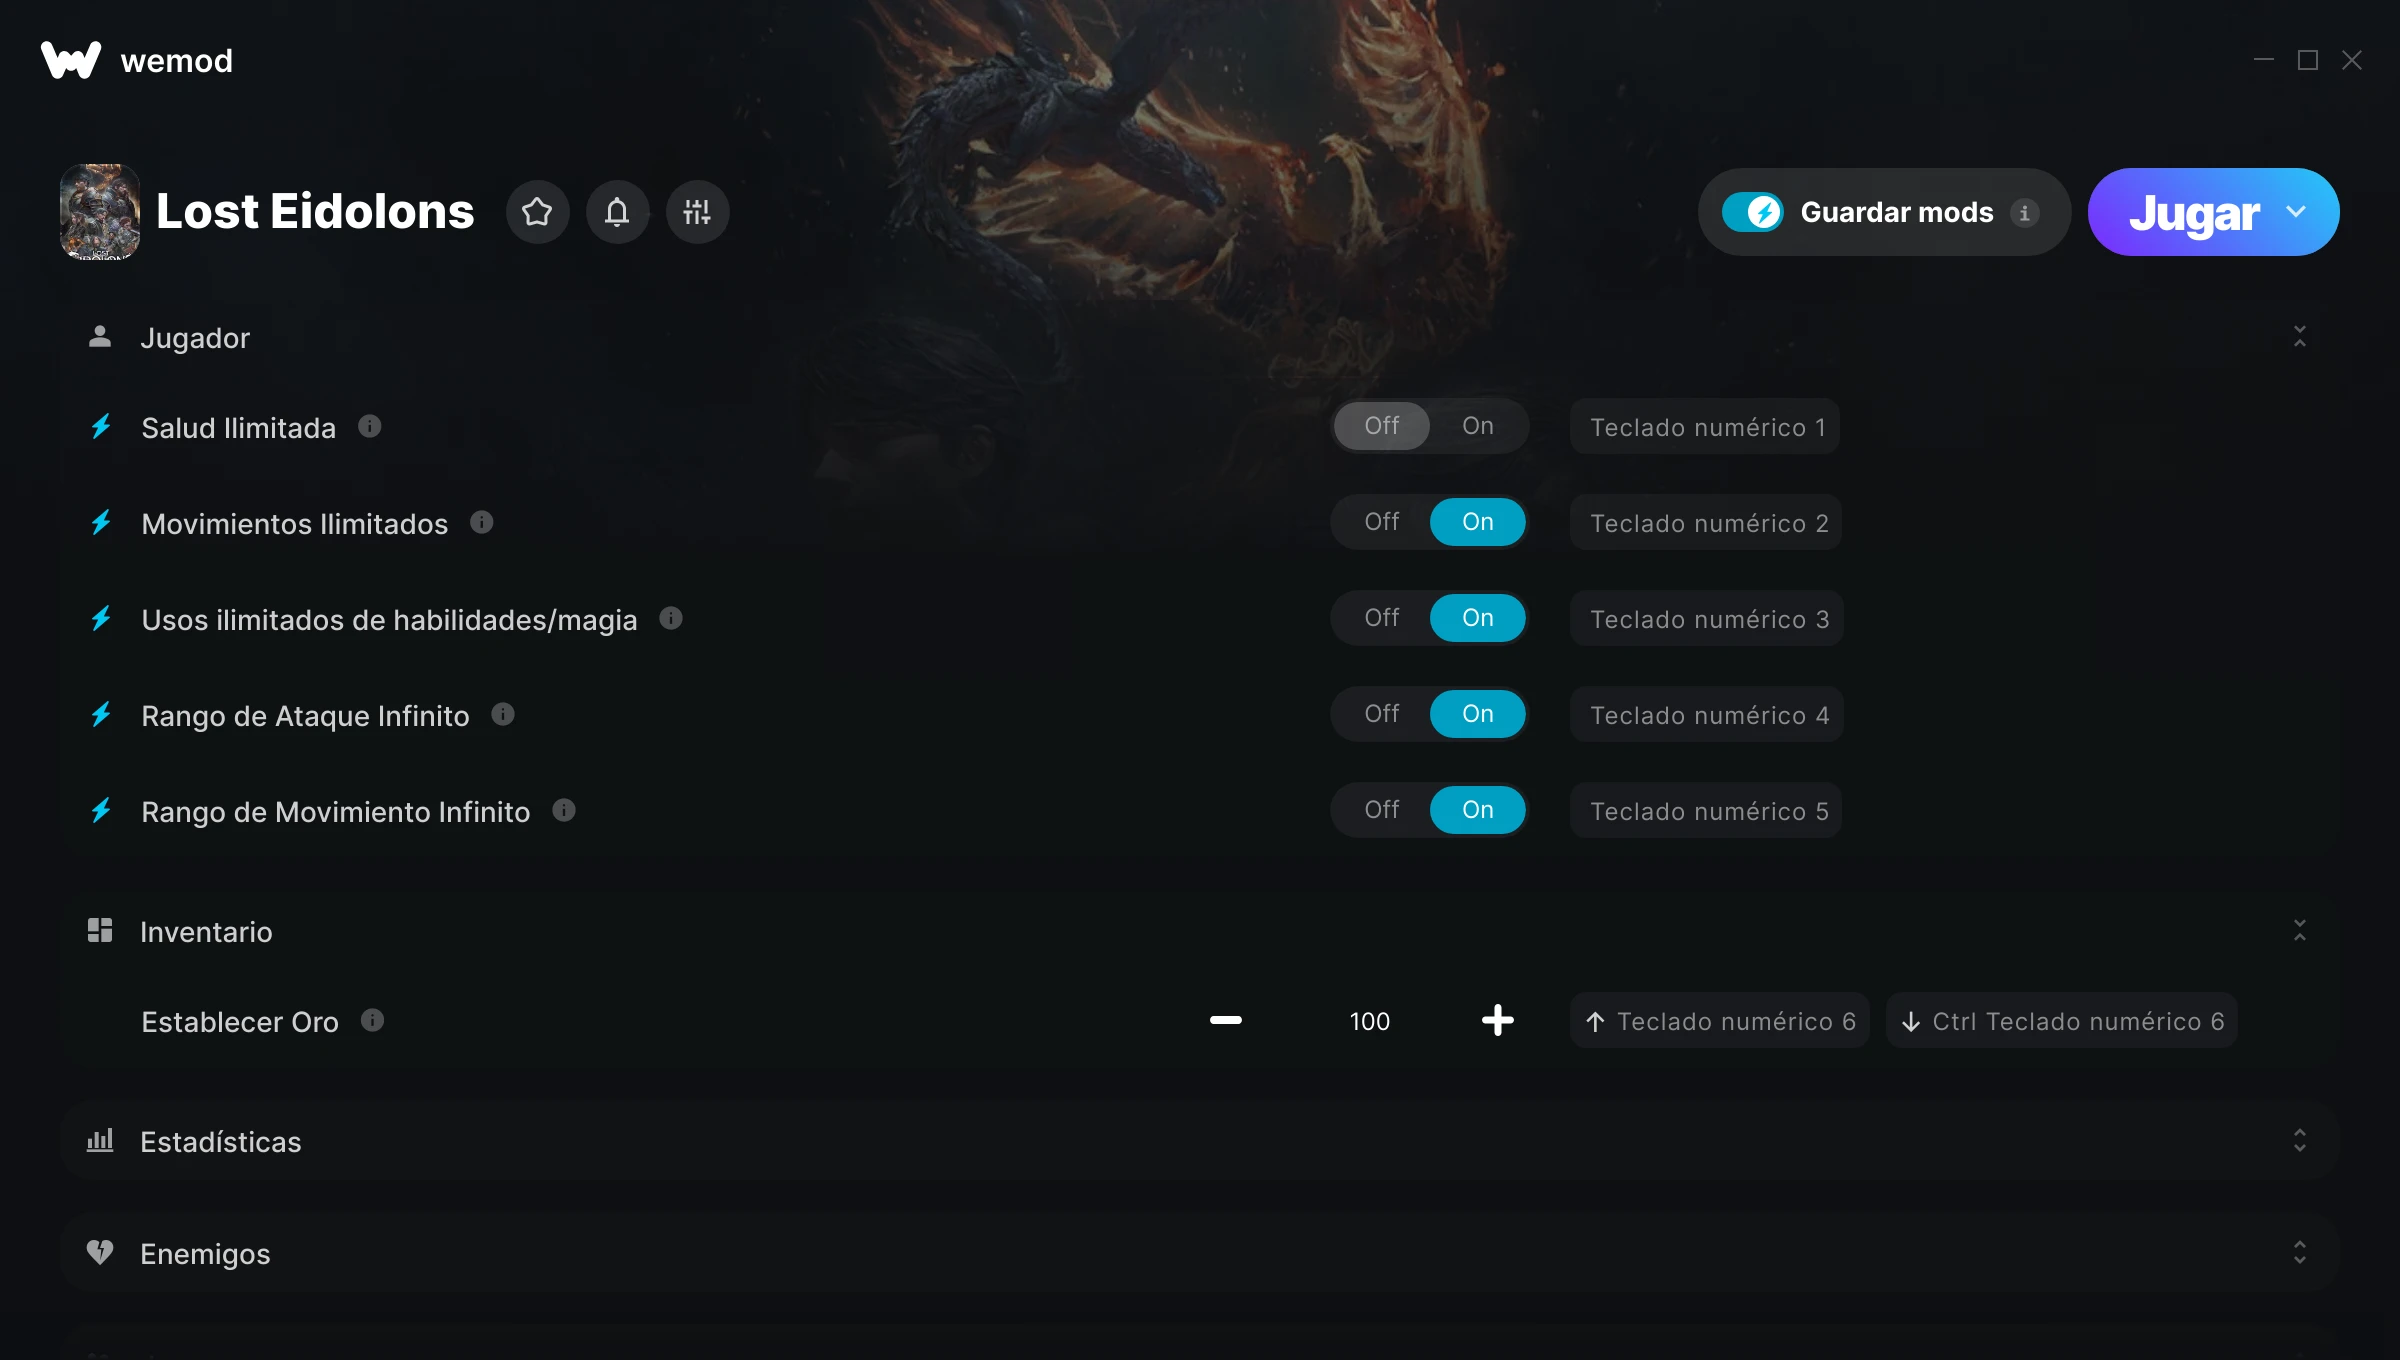View Guardar mods info icon
Viewport: 2400px width, 1360px height.
pyautogui.click(x=2024, y=213)
